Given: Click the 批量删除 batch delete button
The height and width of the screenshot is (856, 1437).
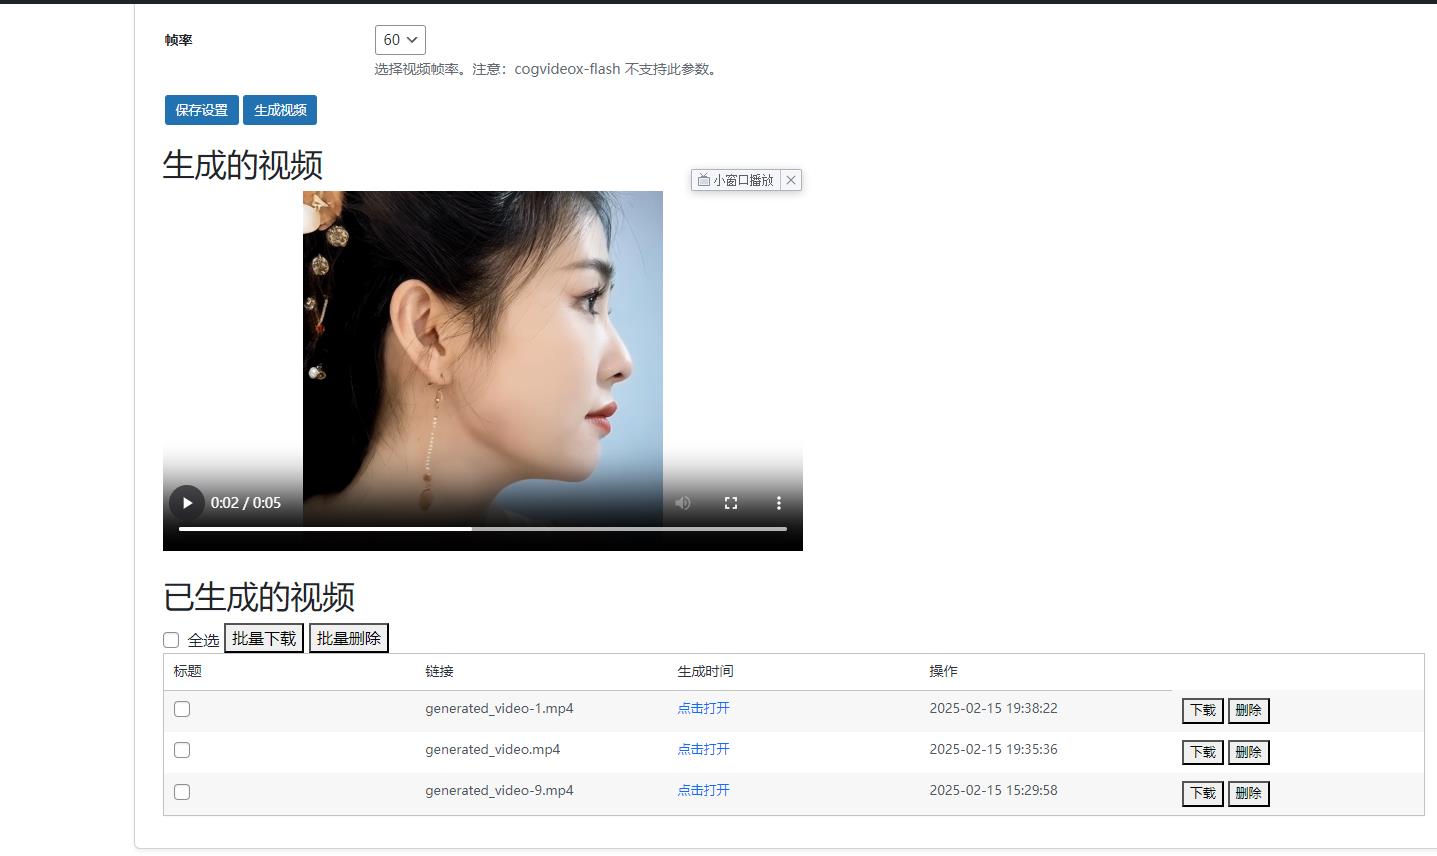Looking at the screenshot, I should pos(348,637).
